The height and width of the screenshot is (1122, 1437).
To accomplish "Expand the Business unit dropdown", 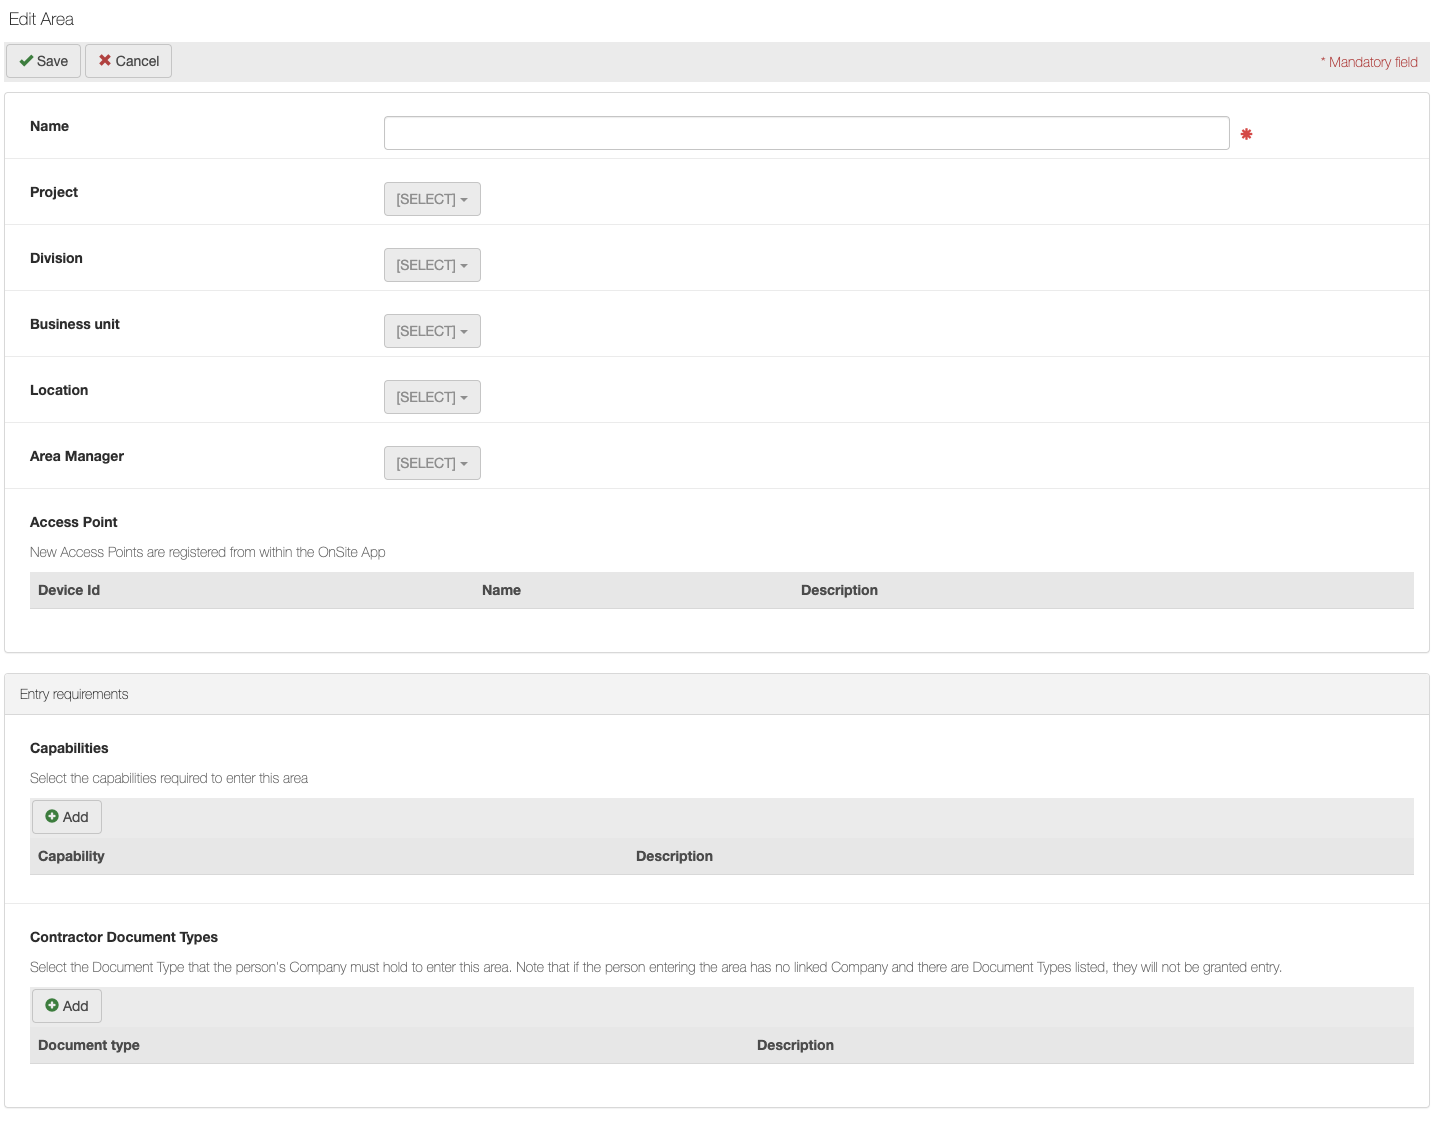I will click(x=432, y=331).
